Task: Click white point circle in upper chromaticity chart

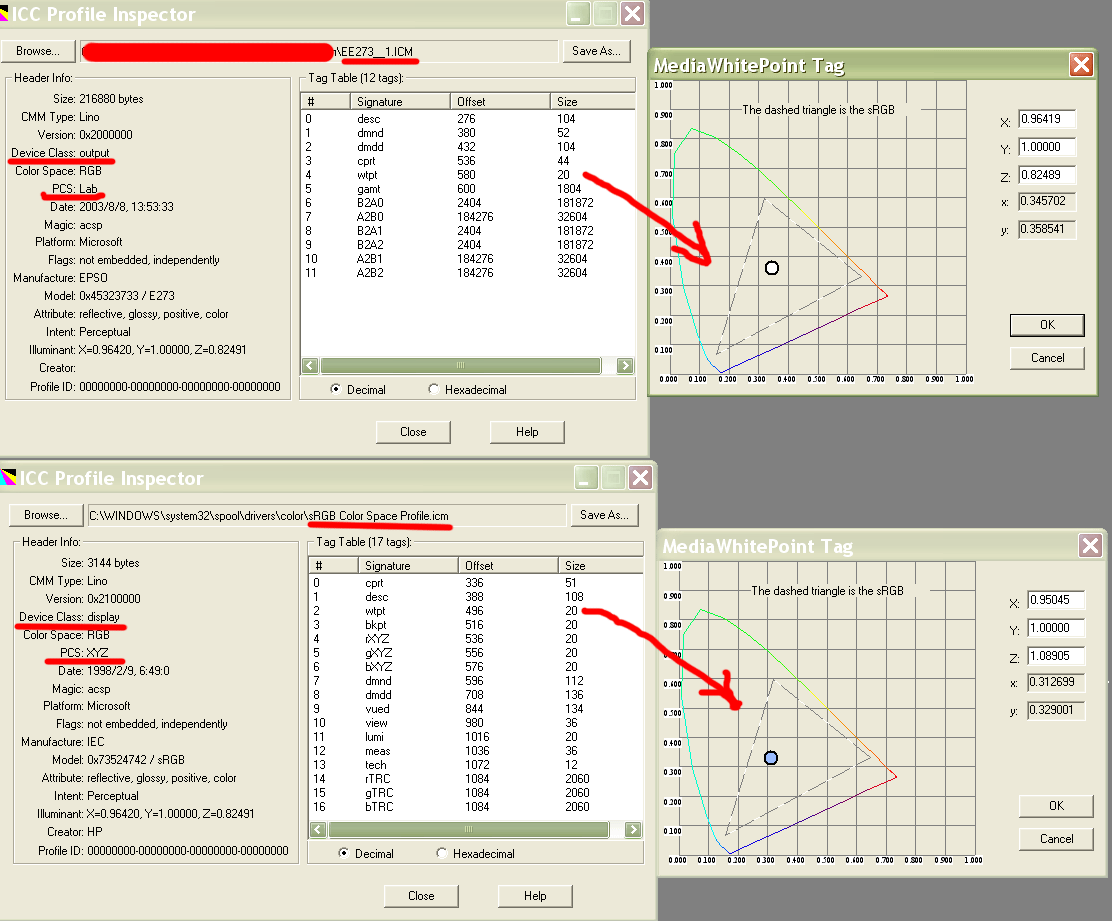Action: 772,268
